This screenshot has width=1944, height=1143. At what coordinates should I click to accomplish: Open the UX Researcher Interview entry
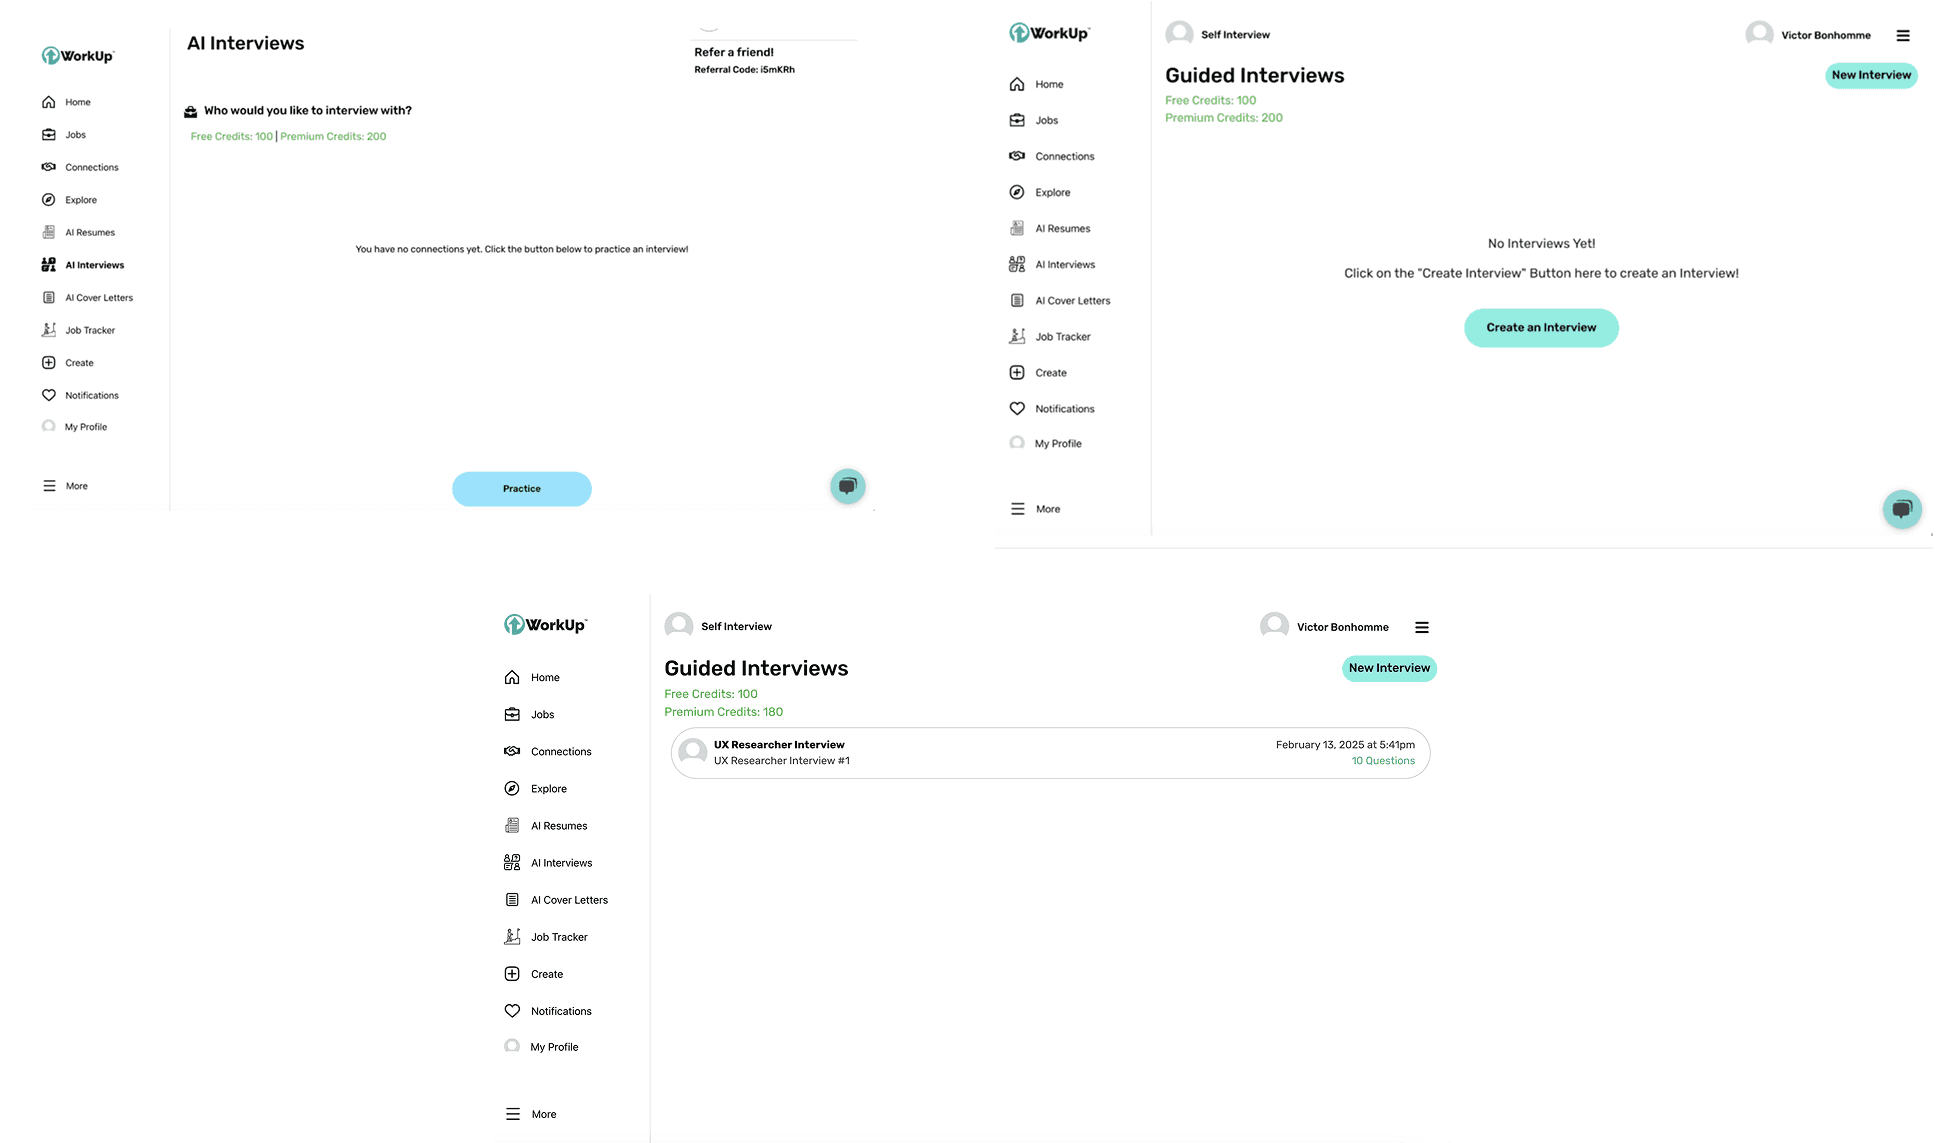(x=1050, y=752)
